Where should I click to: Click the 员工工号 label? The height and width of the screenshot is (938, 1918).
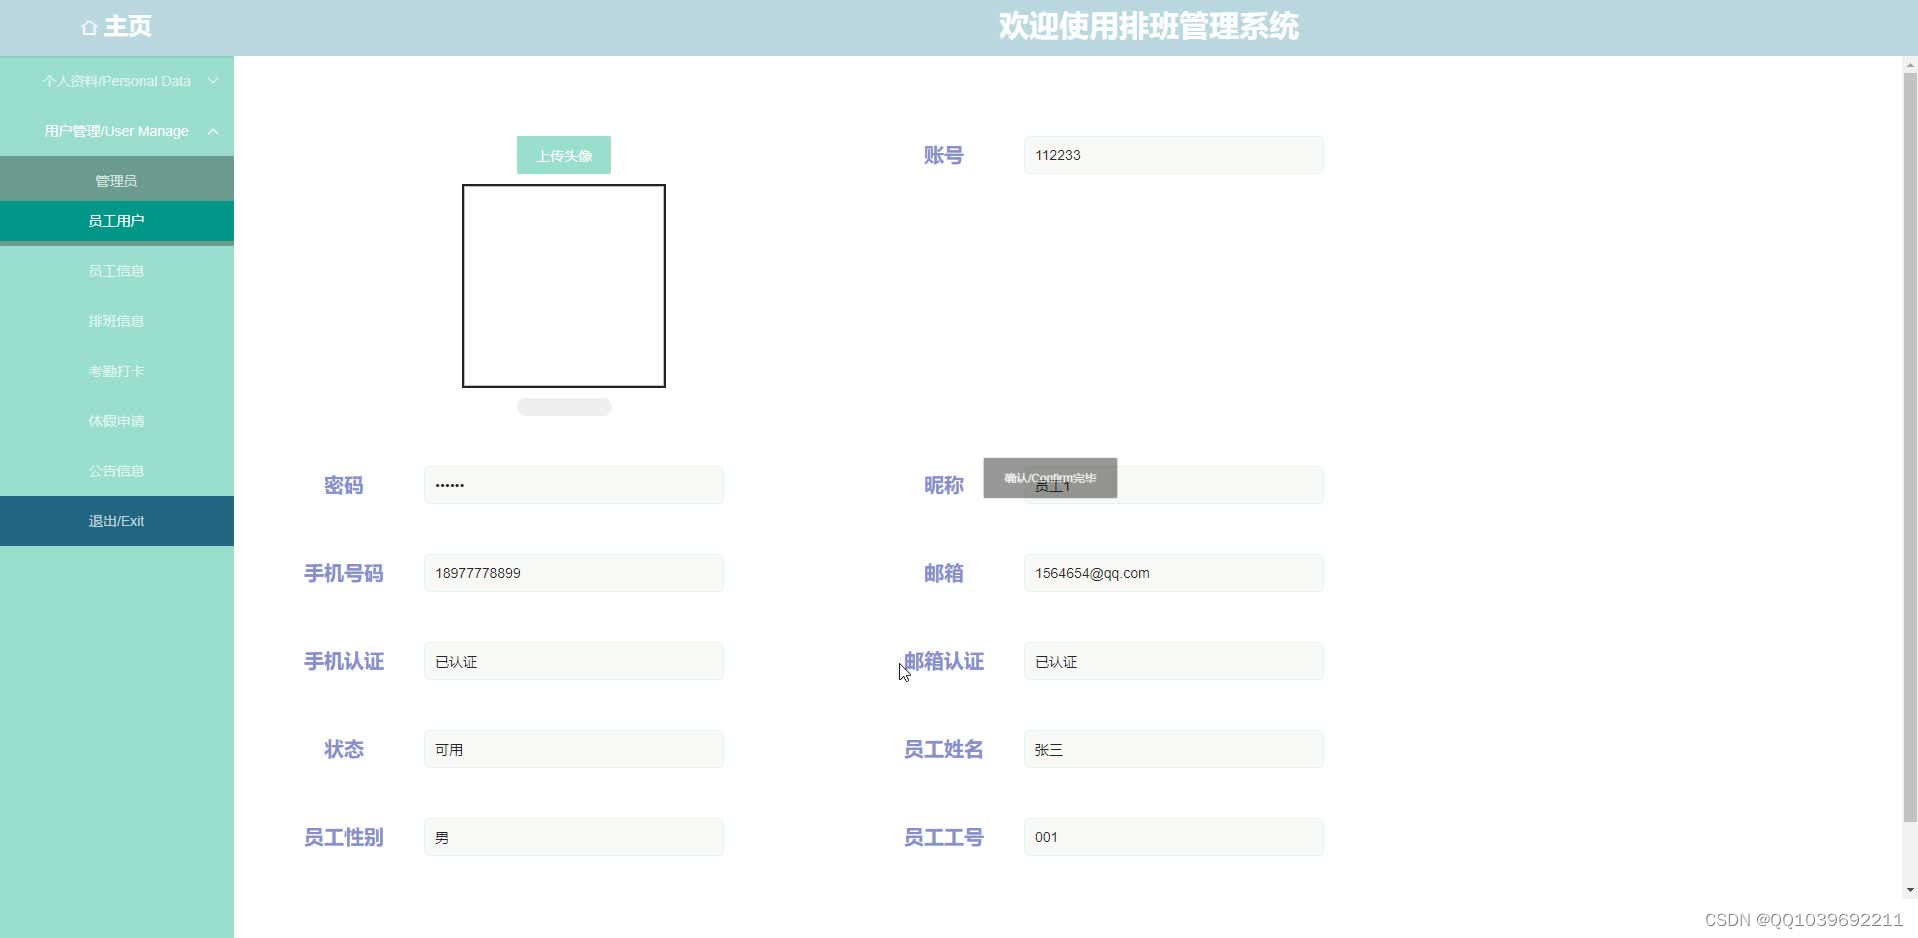(x=944, y=837)
